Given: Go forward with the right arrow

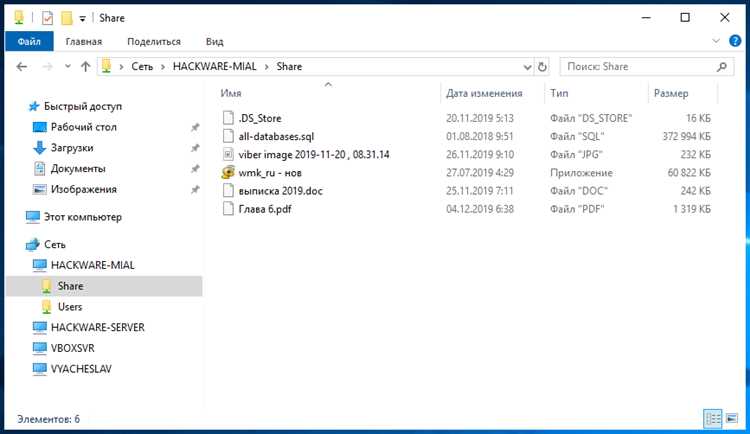Looking at the screenshot, I should pos(47,67).
